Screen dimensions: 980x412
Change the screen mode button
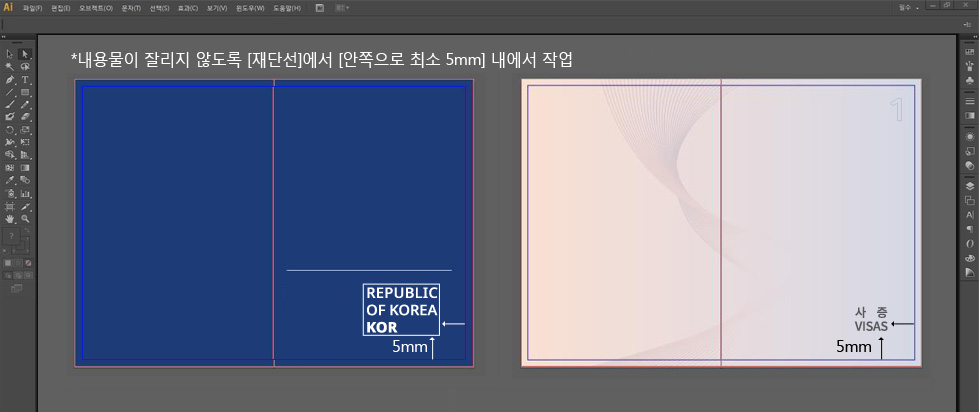pos(16,288)
